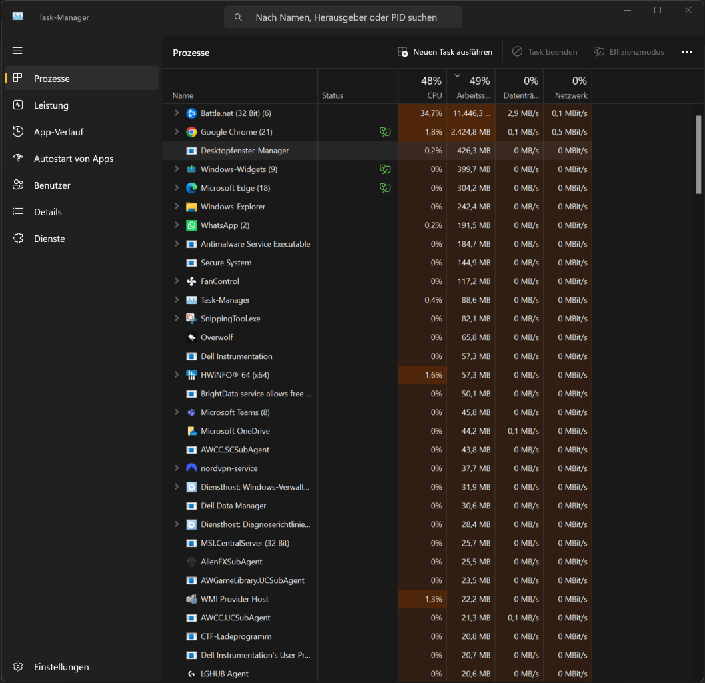
Task: Select the Desktopfenster-Manager process row
Action: pos(377,151)
